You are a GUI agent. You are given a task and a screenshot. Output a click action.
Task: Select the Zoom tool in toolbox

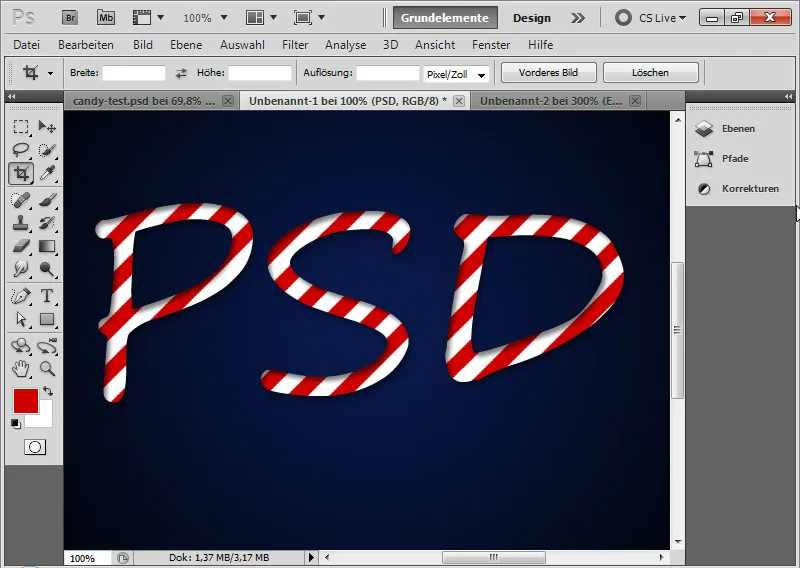pos(47,368)
